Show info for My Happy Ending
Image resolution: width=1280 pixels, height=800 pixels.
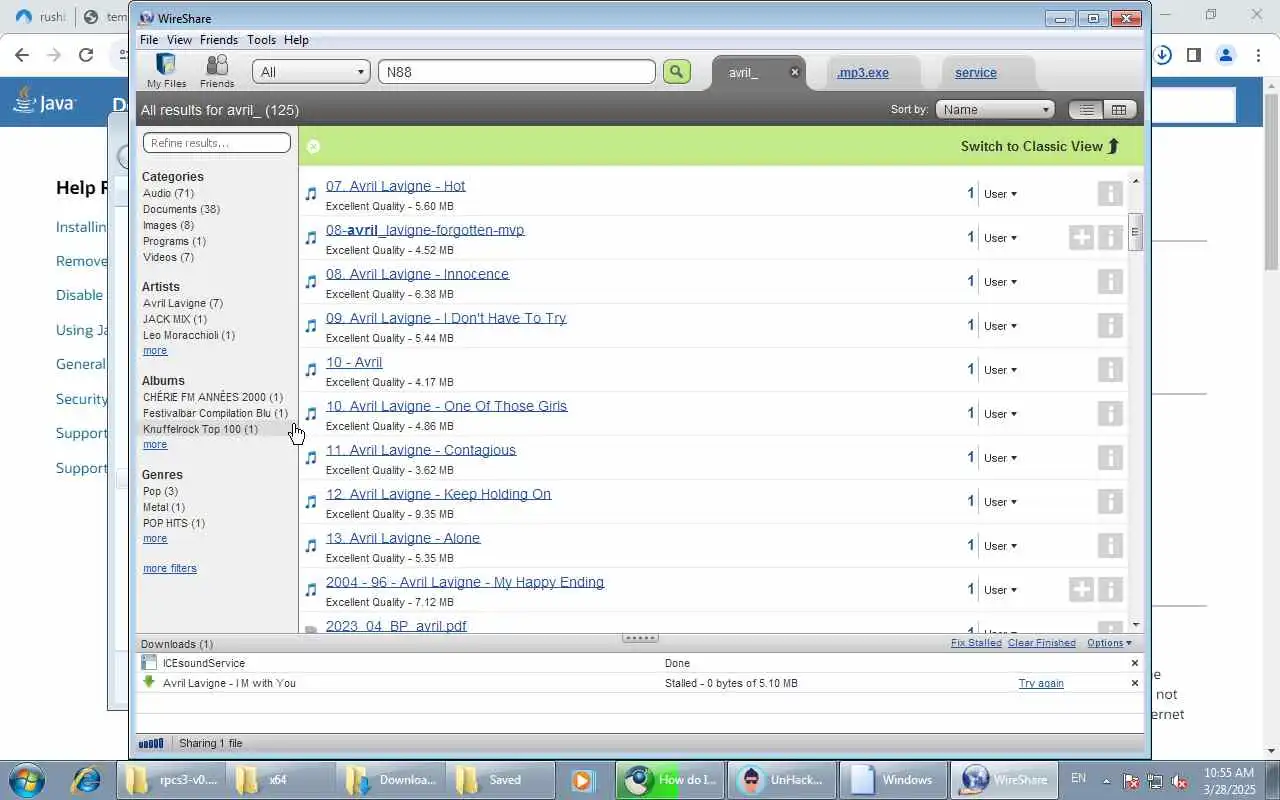(x=1110, y=590)
